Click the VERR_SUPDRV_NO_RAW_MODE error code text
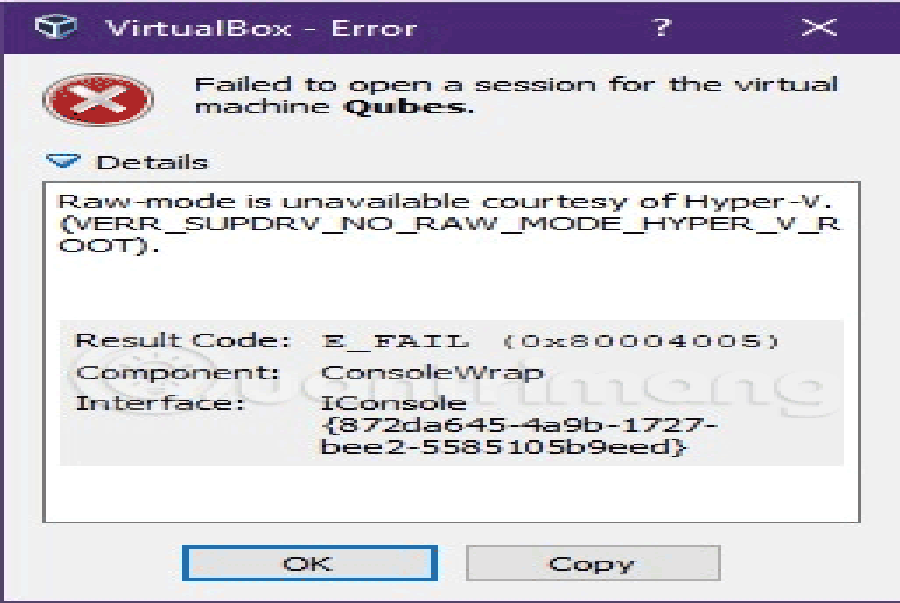Viewport: 900px width, 603px height. [449, 234]
